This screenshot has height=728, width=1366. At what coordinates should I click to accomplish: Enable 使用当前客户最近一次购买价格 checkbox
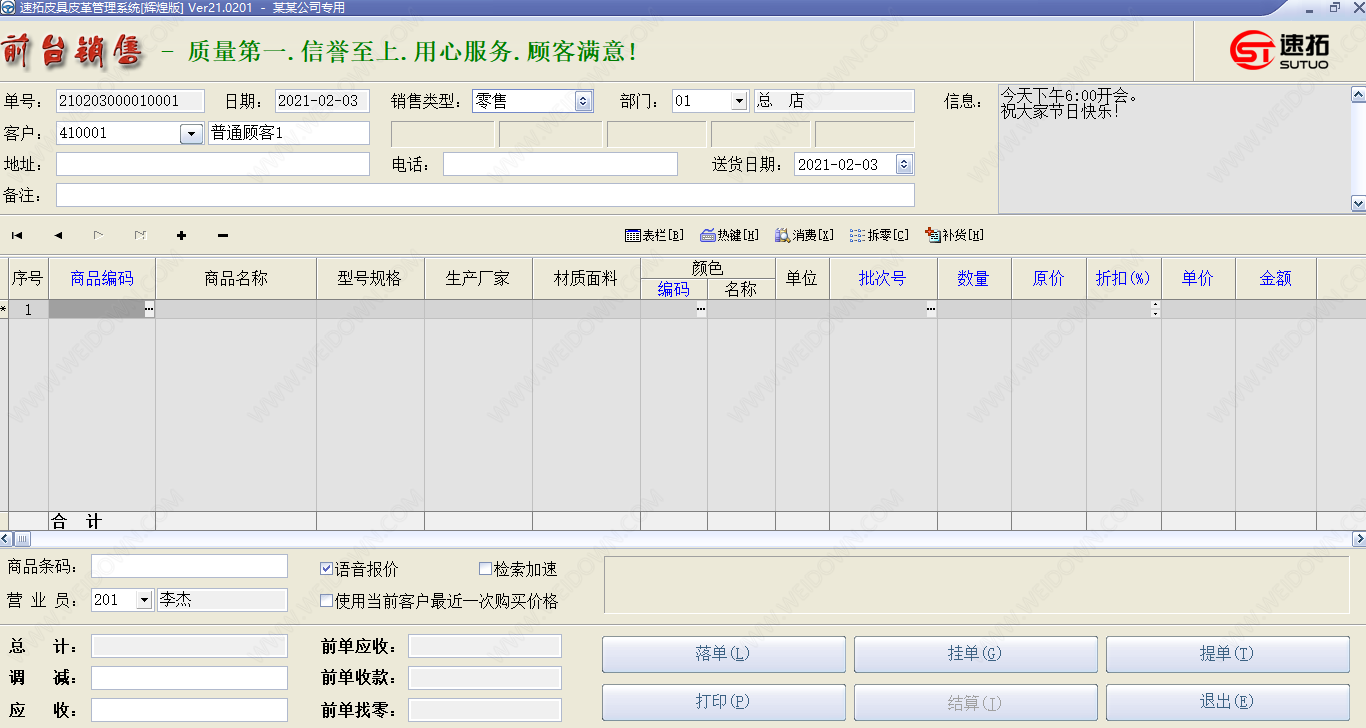tap(326, 601)
